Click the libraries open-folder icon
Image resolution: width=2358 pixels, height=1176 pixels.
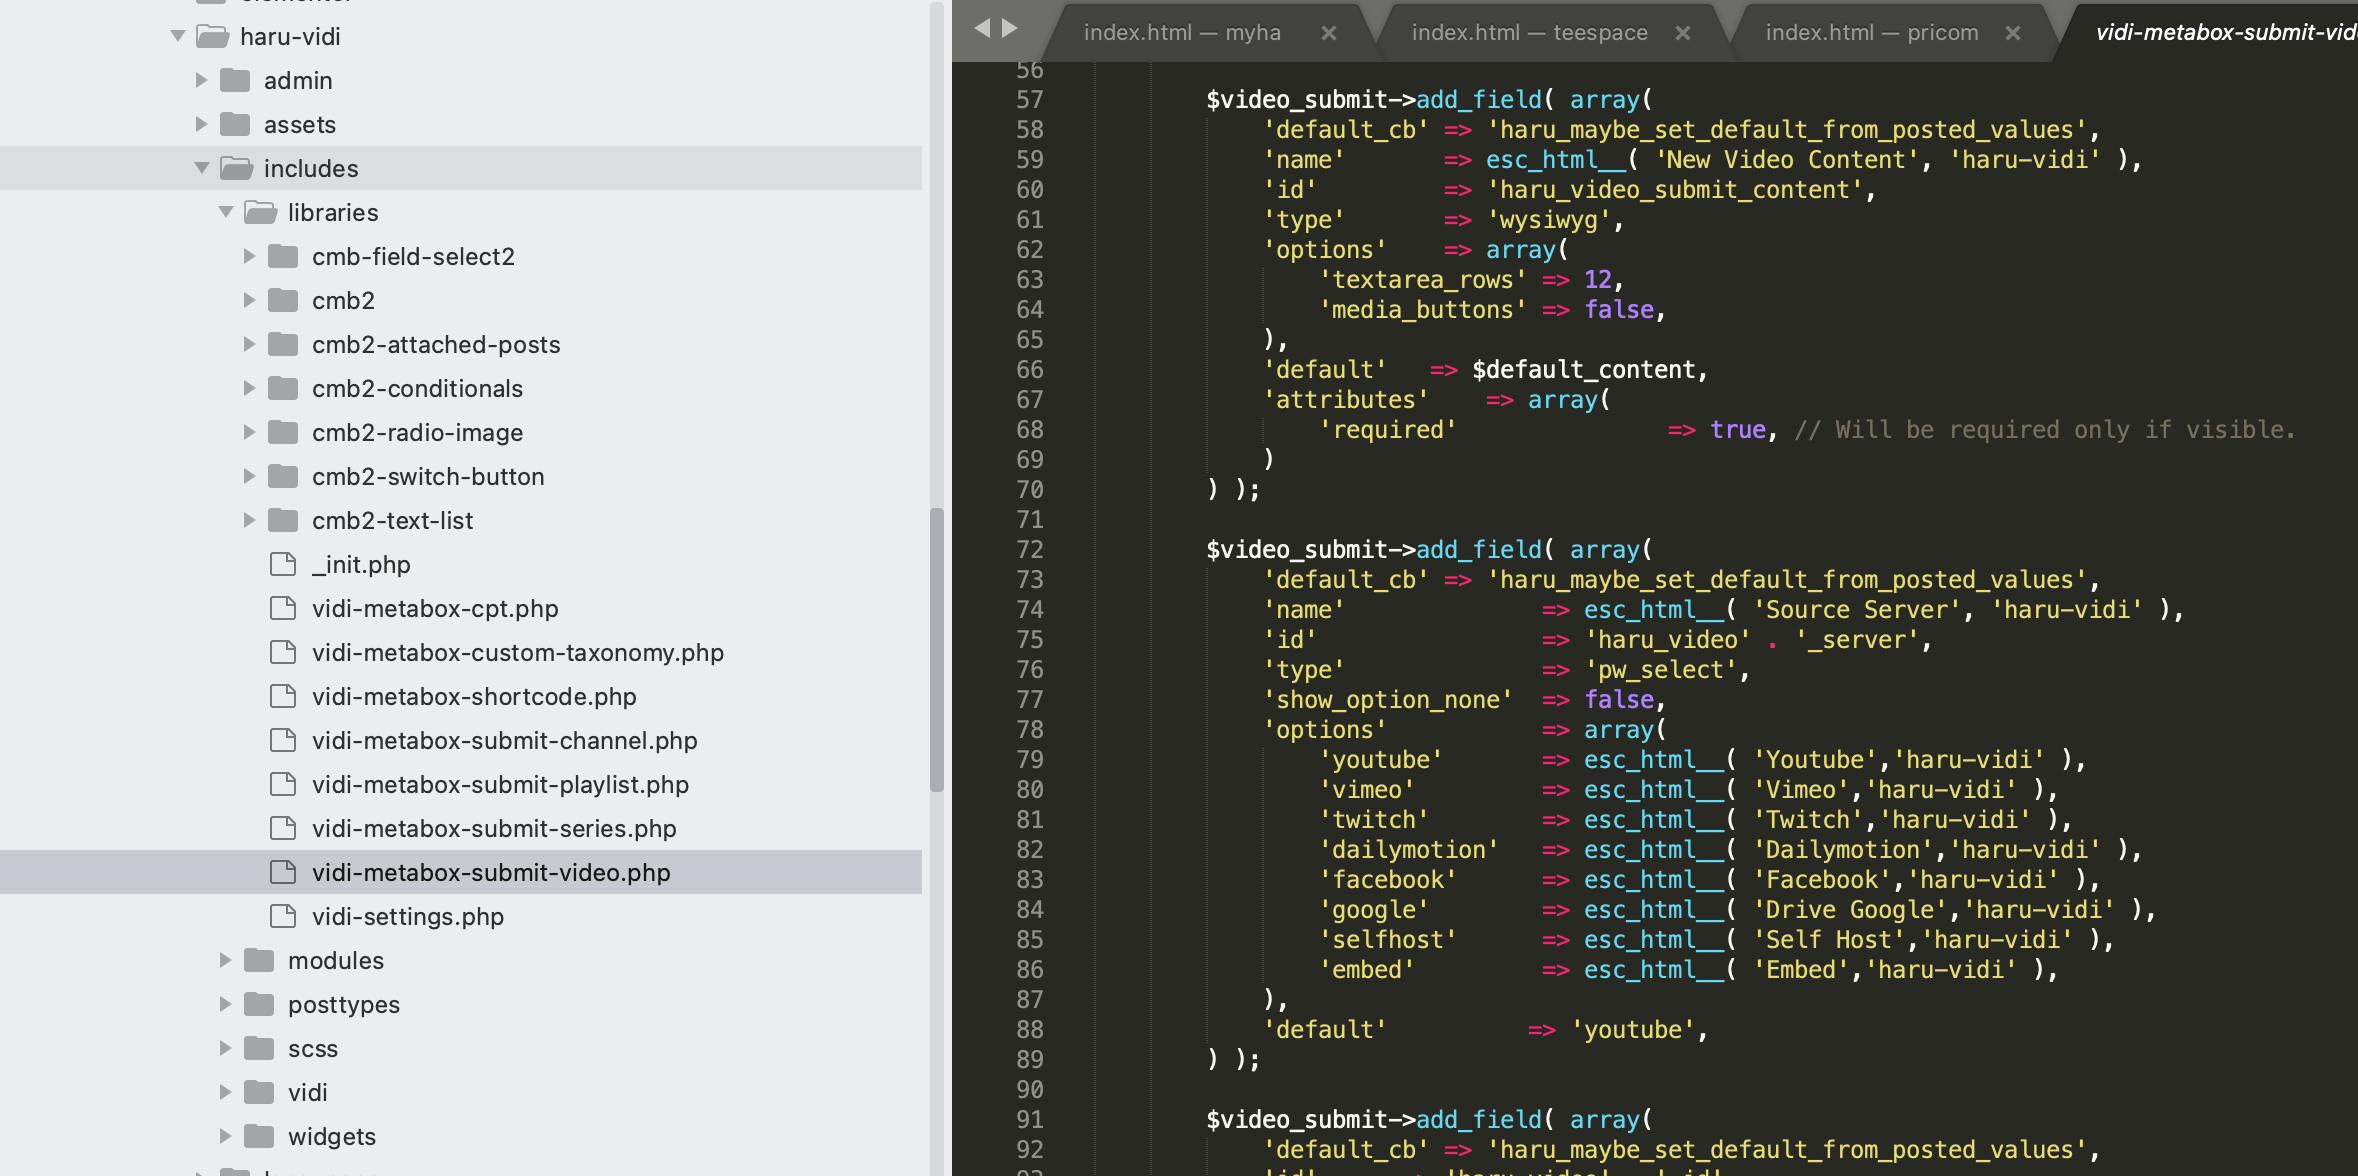click(x=260, y=212)
